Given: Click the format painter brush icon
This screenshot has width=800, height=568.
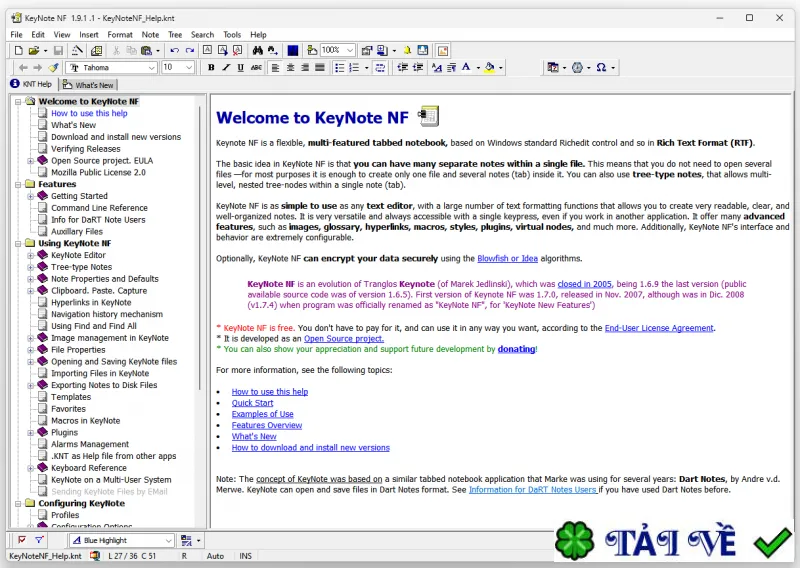Looking at the screenshot, I should (x=54, y=67).
